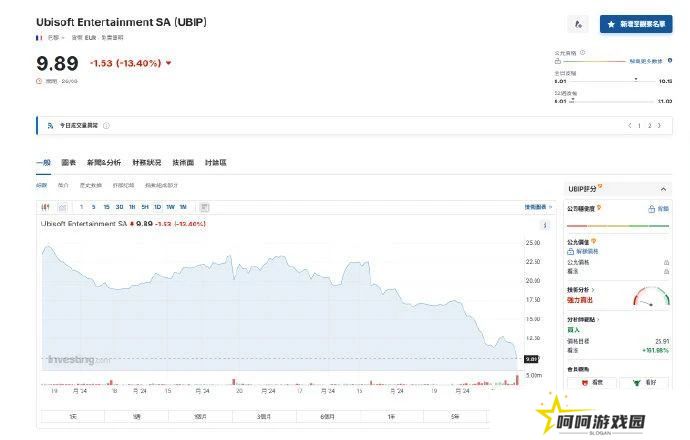The height and width of the screenshot is (440, 690).
Task: Vote bearish with the bear button
Action: pyautogui.click(x=592, y=382)
